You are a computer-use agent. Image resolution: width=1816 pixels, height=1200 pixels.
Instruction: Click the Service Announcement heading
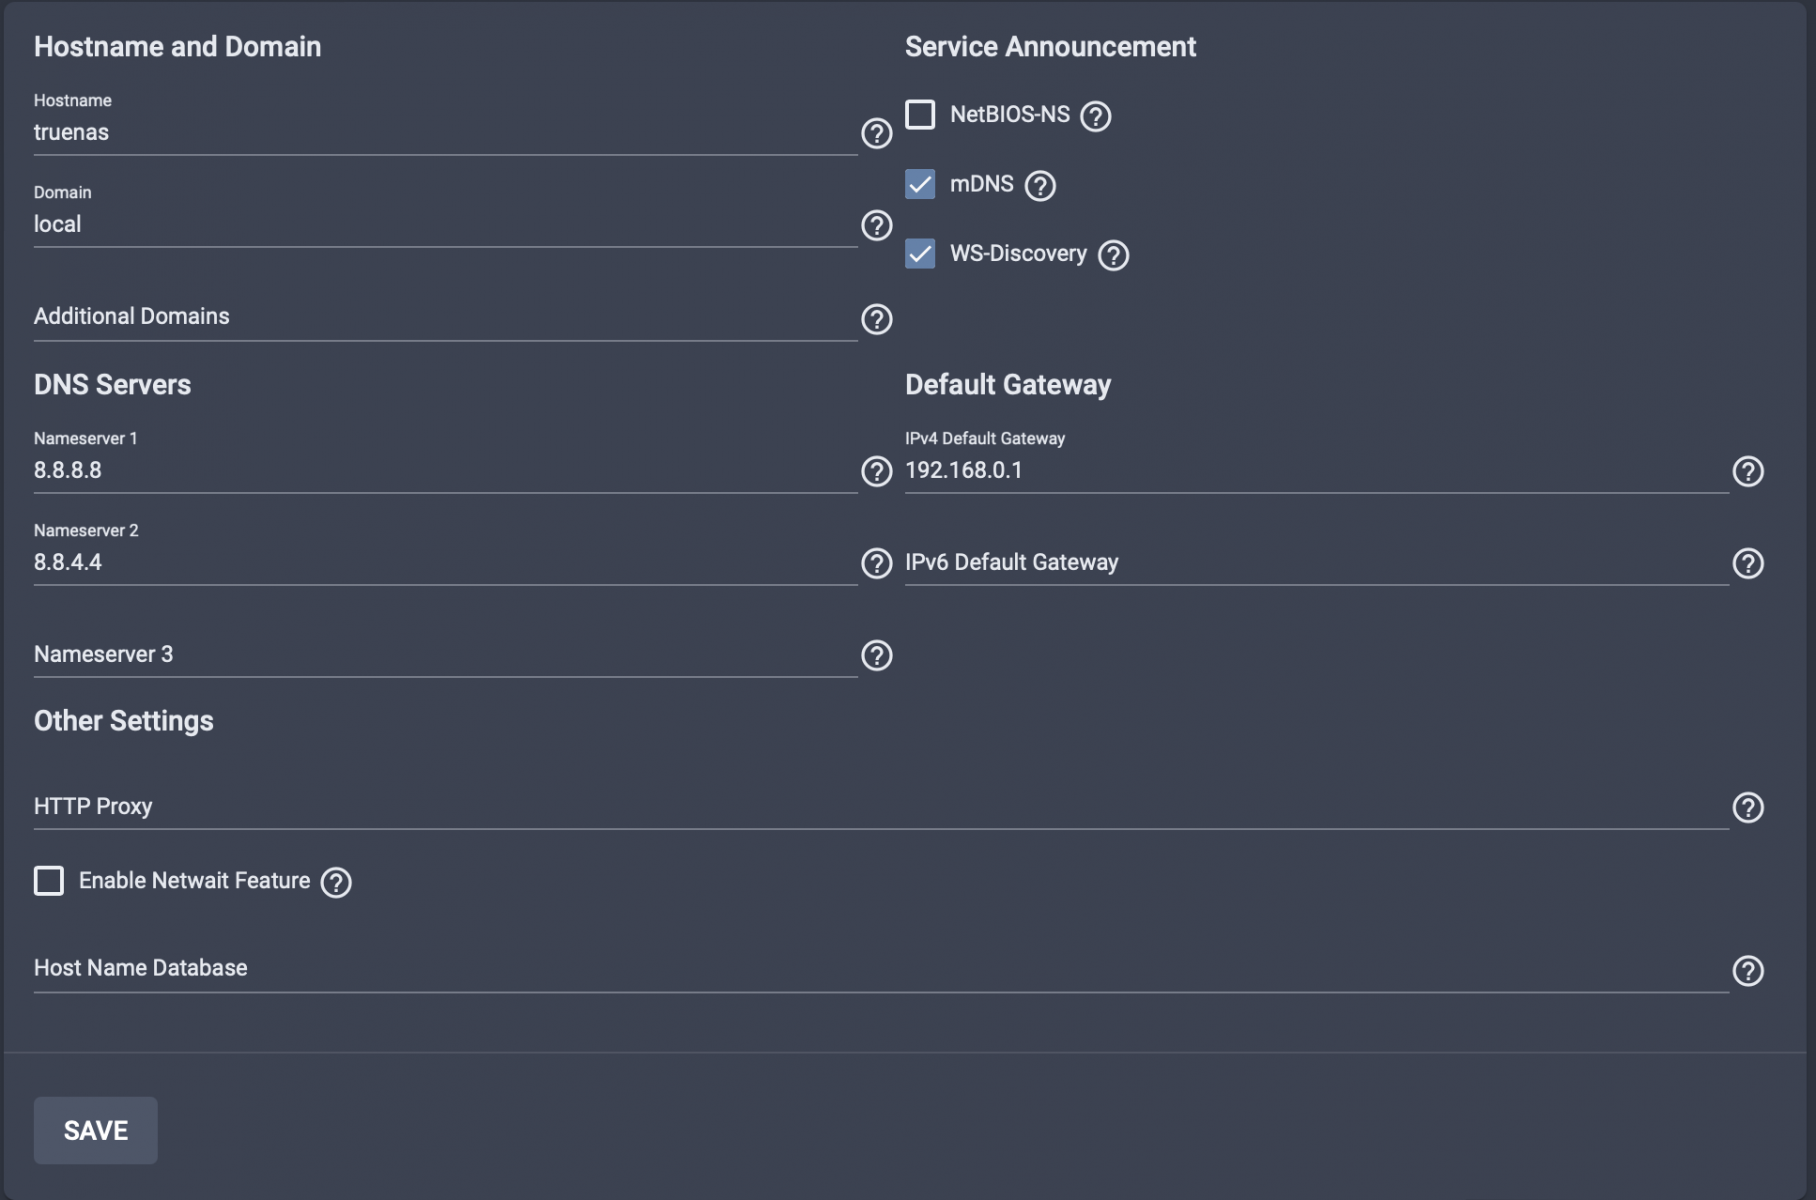[1050, 47]
